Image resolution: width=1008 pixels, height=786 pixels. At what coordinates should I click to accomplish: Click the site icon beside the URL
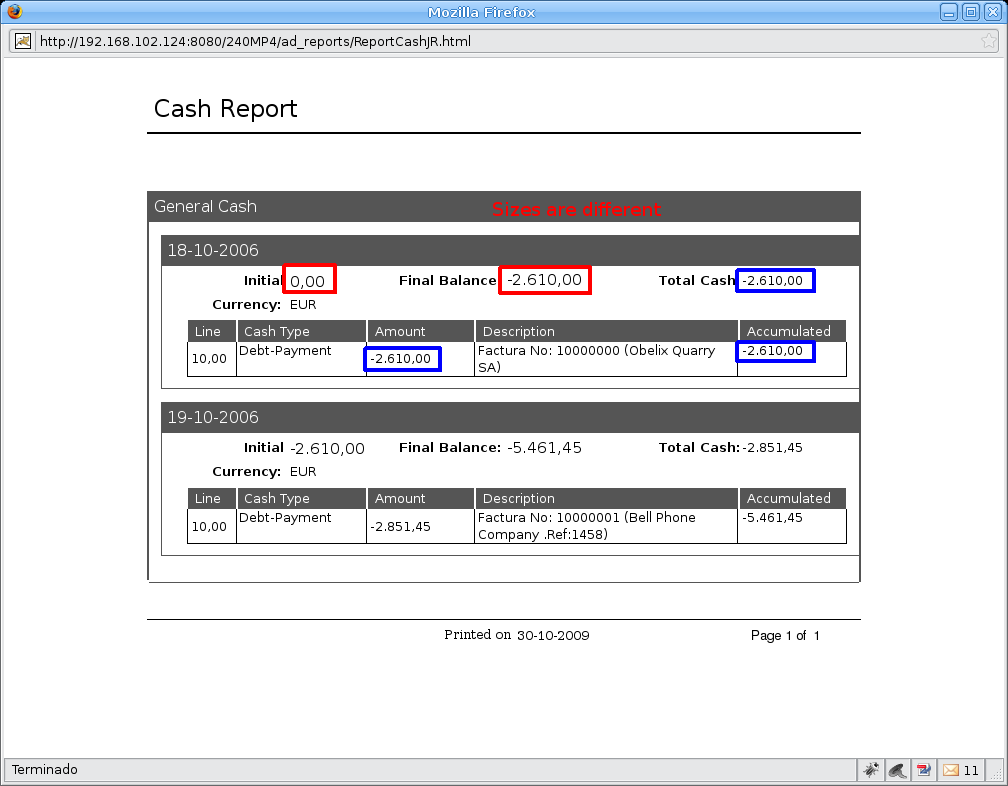23,42
